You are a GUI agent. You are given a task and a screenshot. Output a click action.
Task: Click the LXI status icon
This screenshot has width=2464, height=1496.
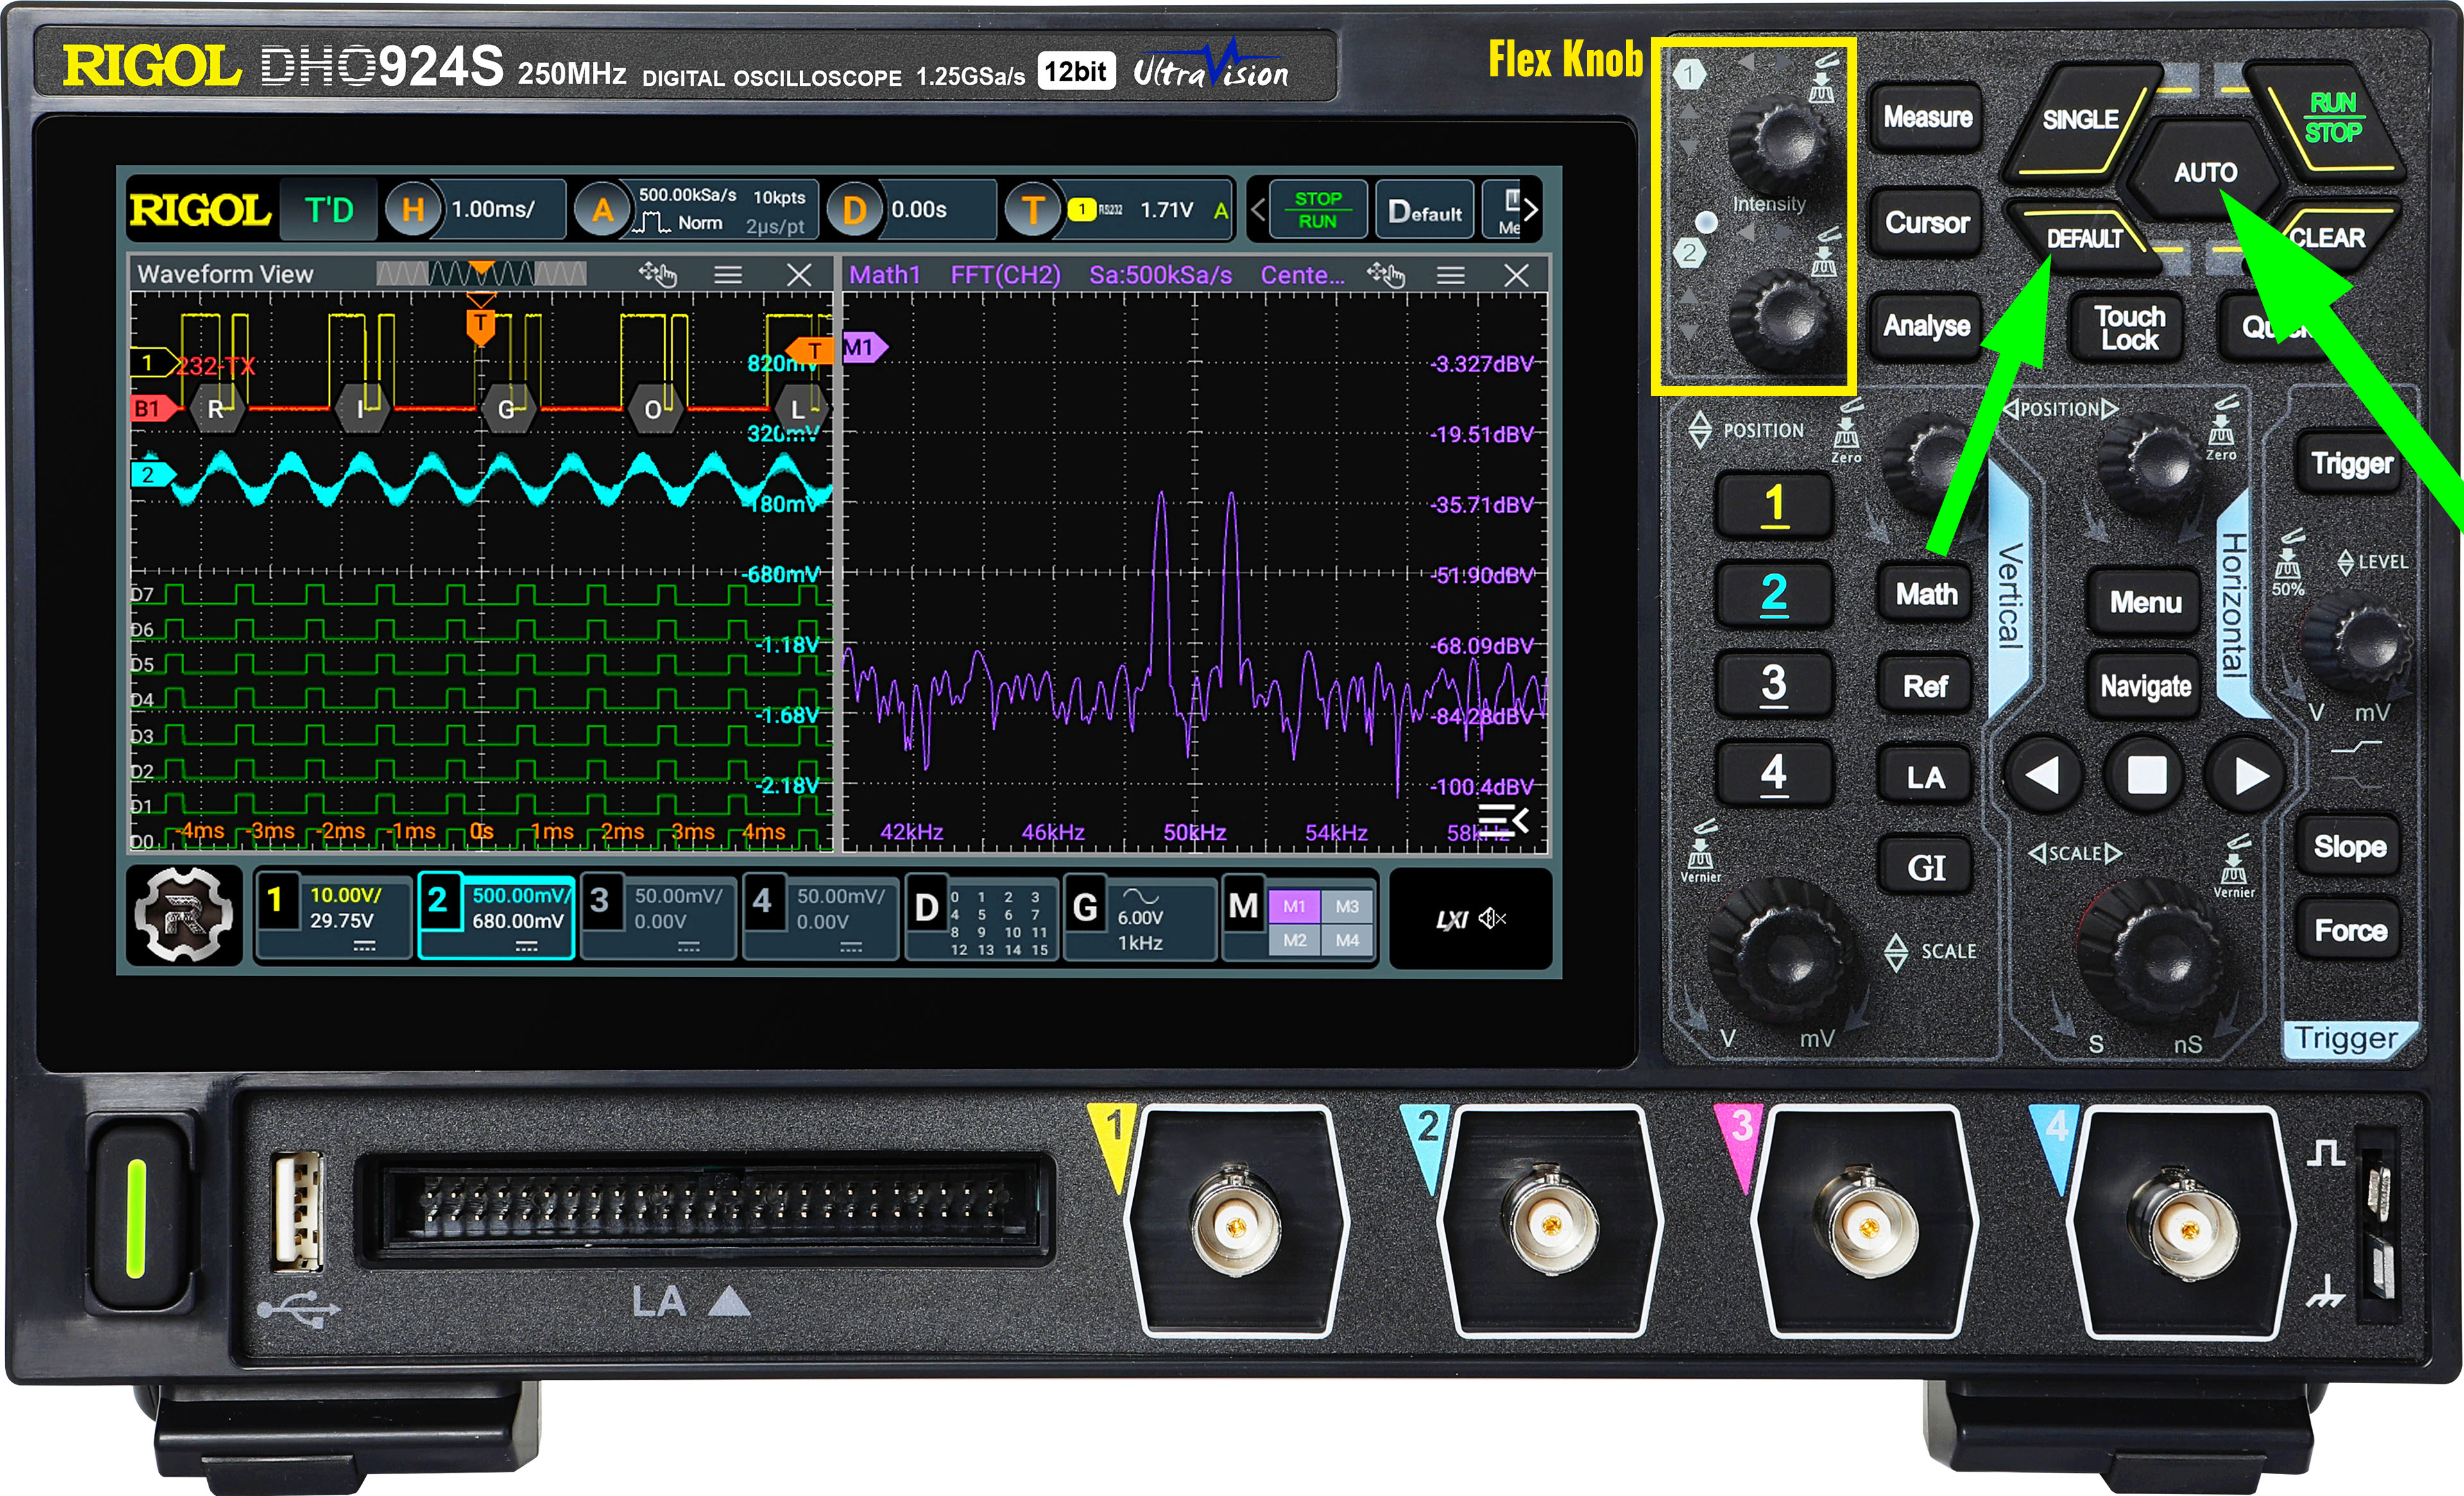pyautogui.click(x=1451, y=919)
